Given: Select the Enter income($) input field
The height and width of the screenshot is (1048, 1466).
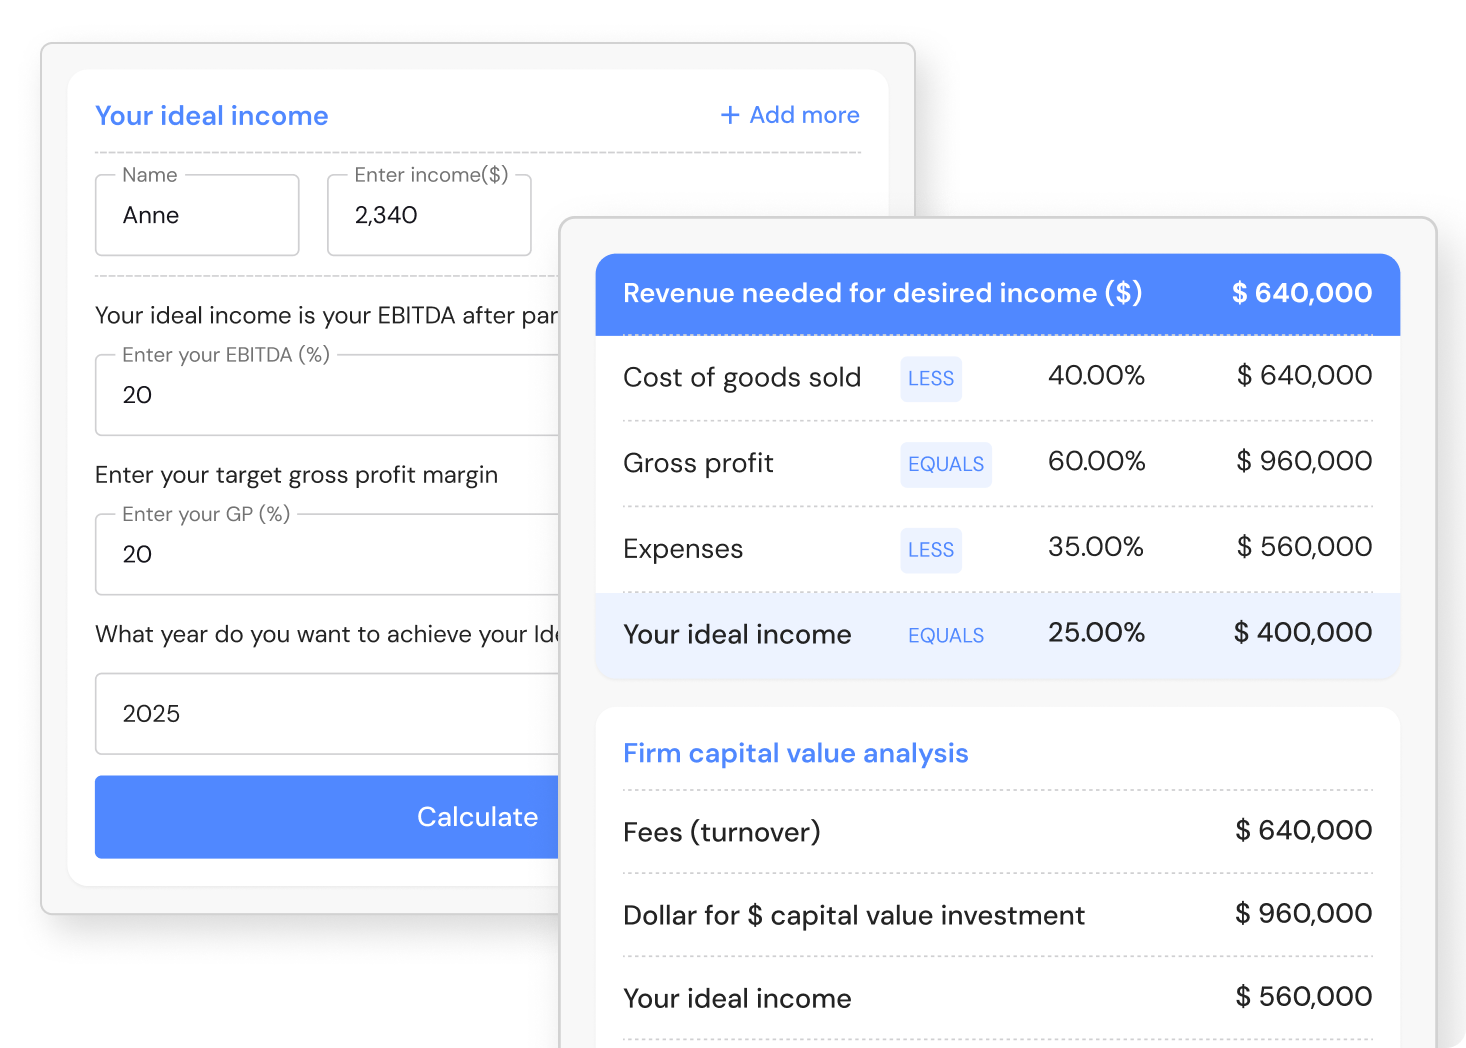Looking at the screenshot, I should click(x=429, y=216).
